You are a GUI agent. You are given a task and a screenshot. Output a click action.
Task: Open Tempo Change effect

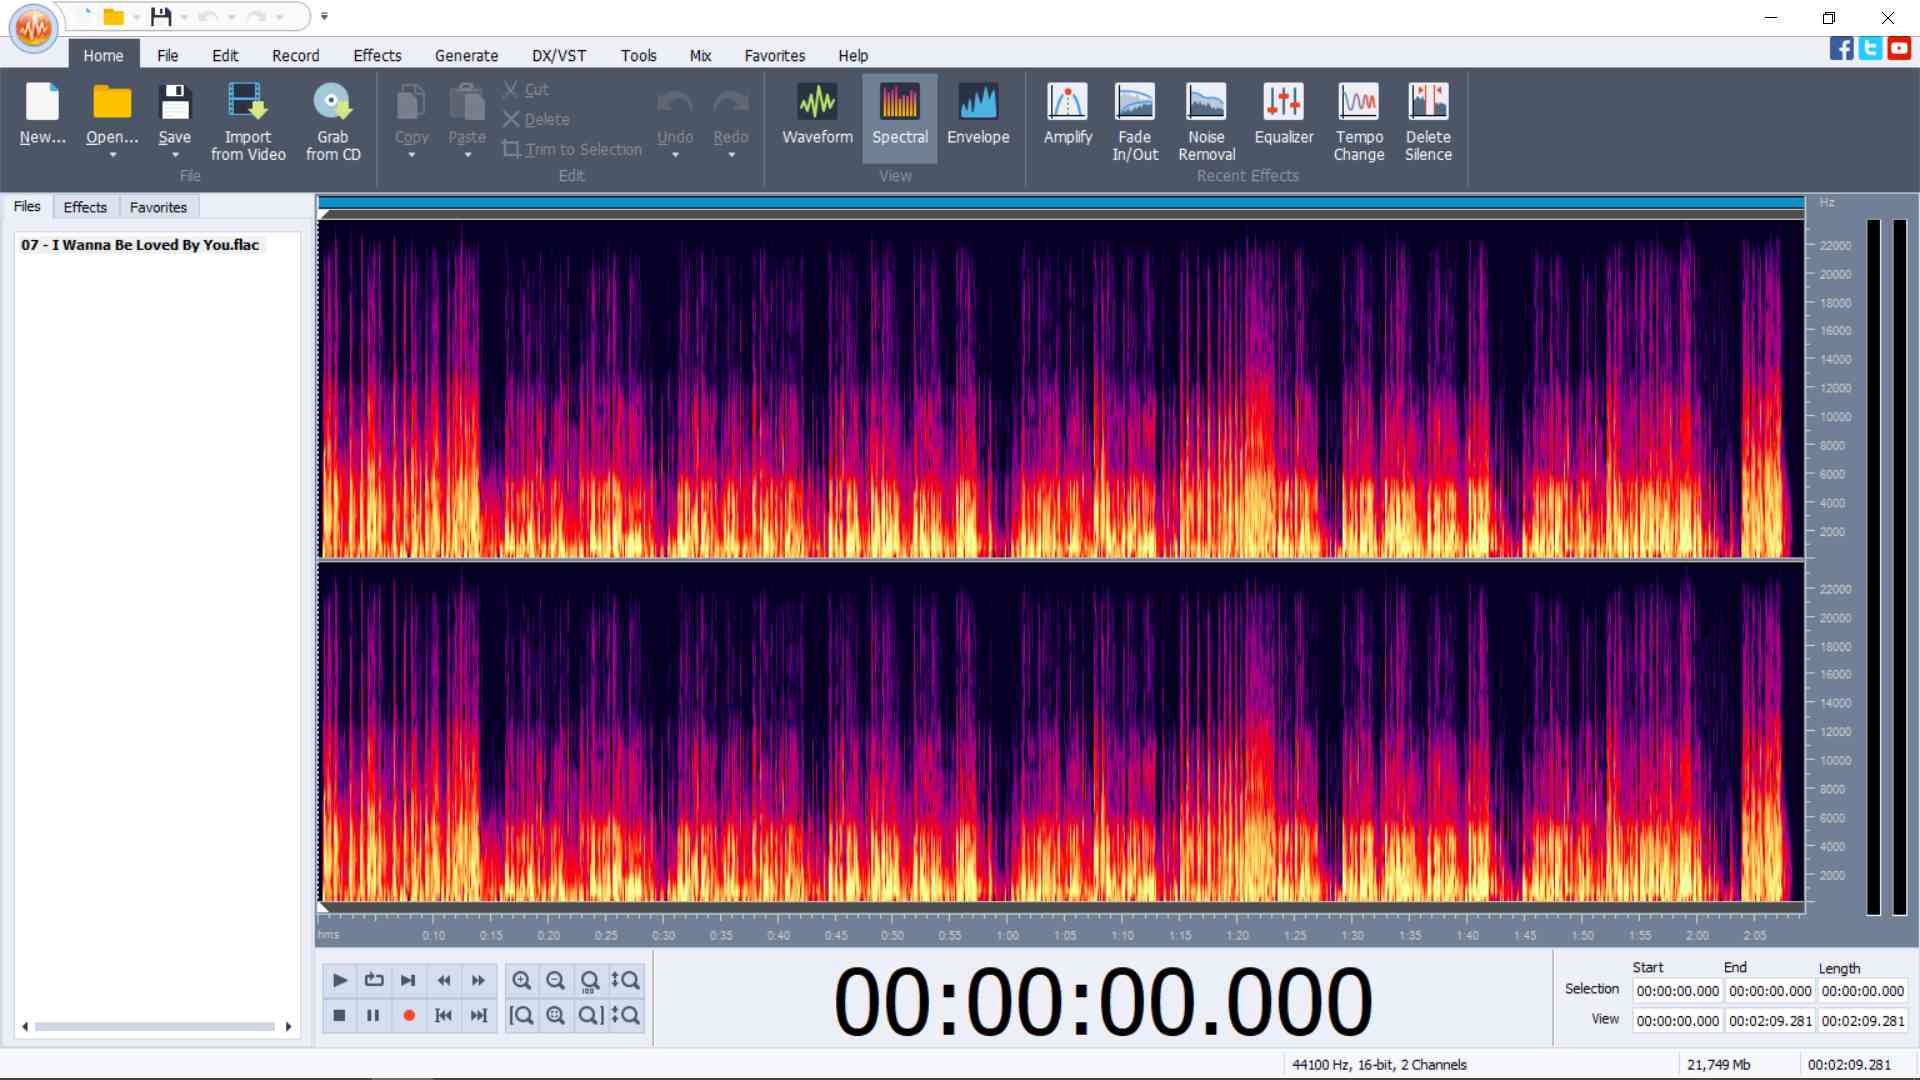pos(1358,122)
